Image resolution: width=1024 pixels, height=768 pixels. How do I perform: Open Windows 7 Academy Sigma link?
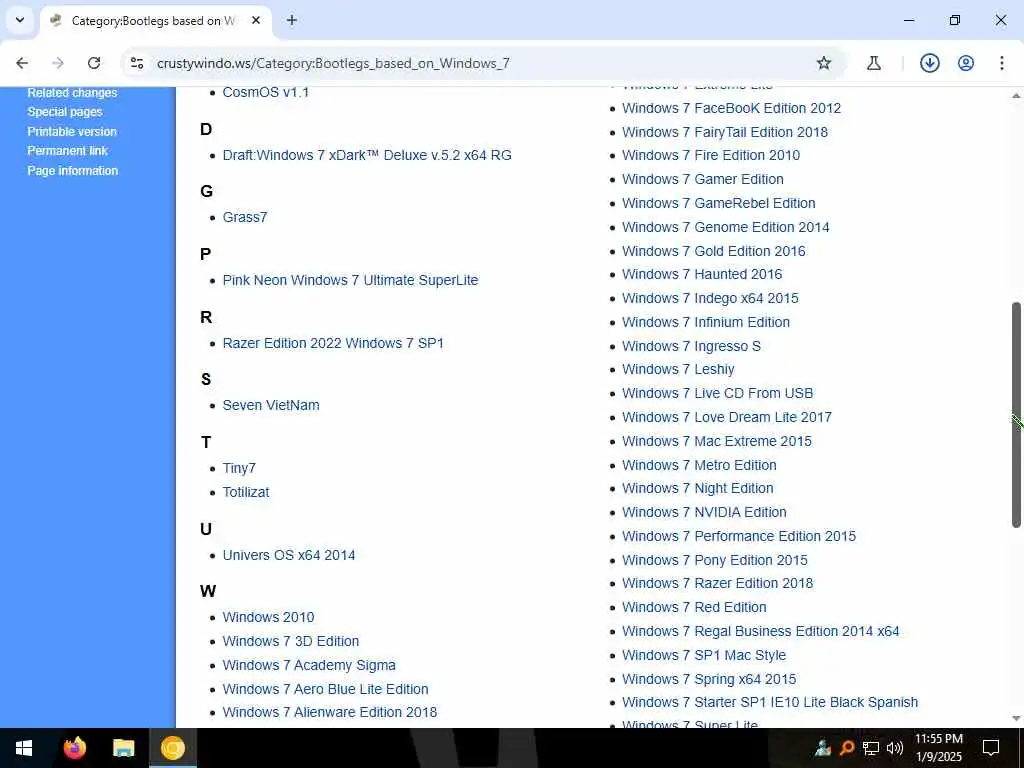pos(309,665)
